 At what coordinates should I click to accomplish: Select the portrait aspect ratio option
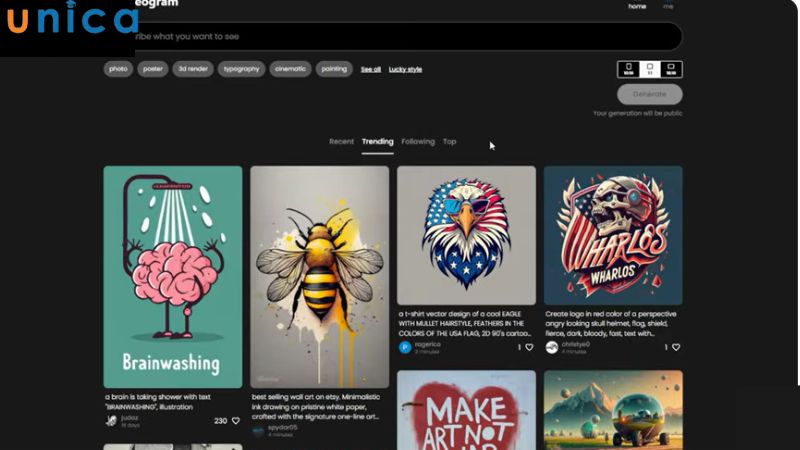(629, 70)
